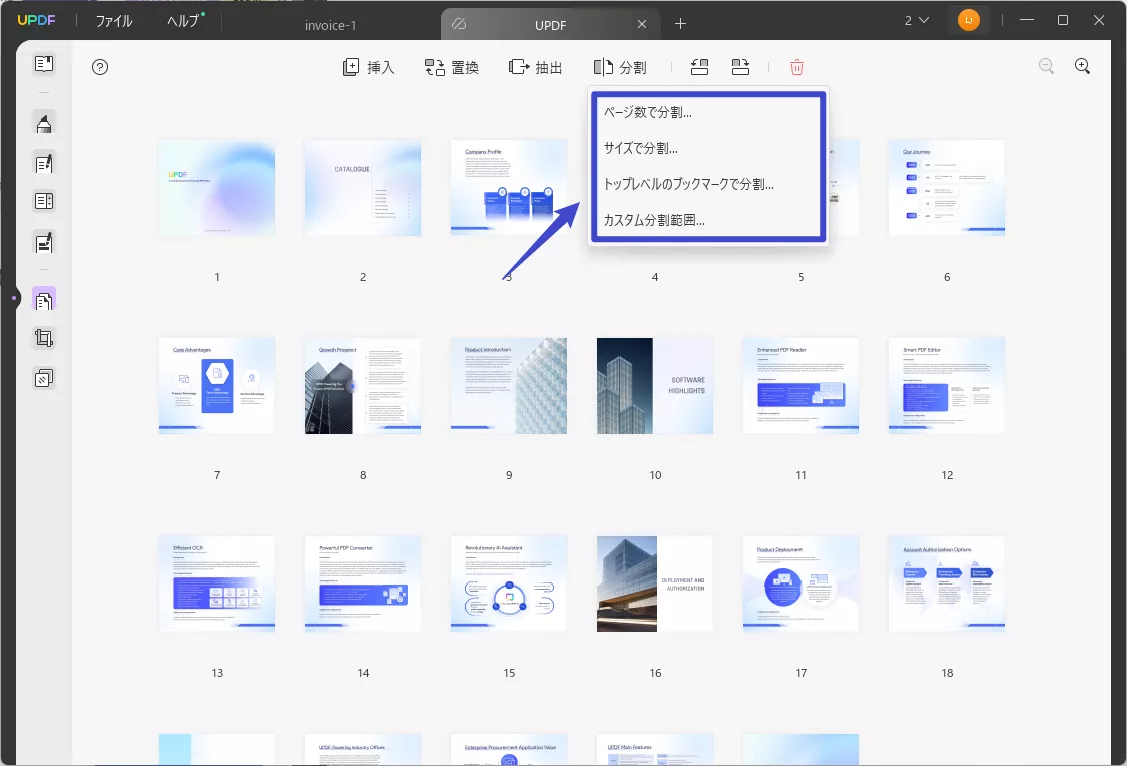
Task: Select page 13 Efficient OCR thumbnail
Action: coord(216,583)
